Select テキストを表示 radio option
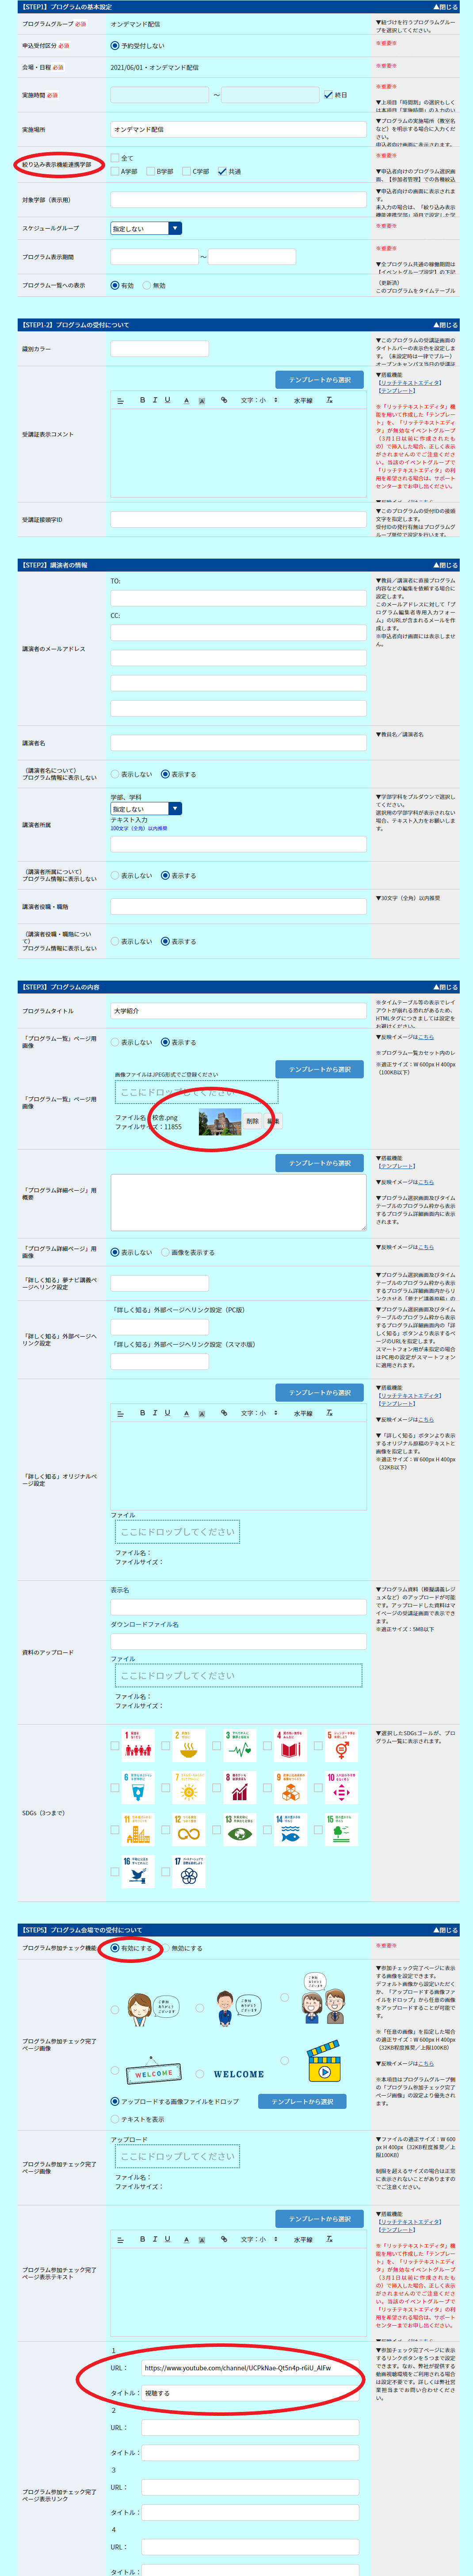The width and height of the screenshot is (473, 2576). tap(115, 2118)
